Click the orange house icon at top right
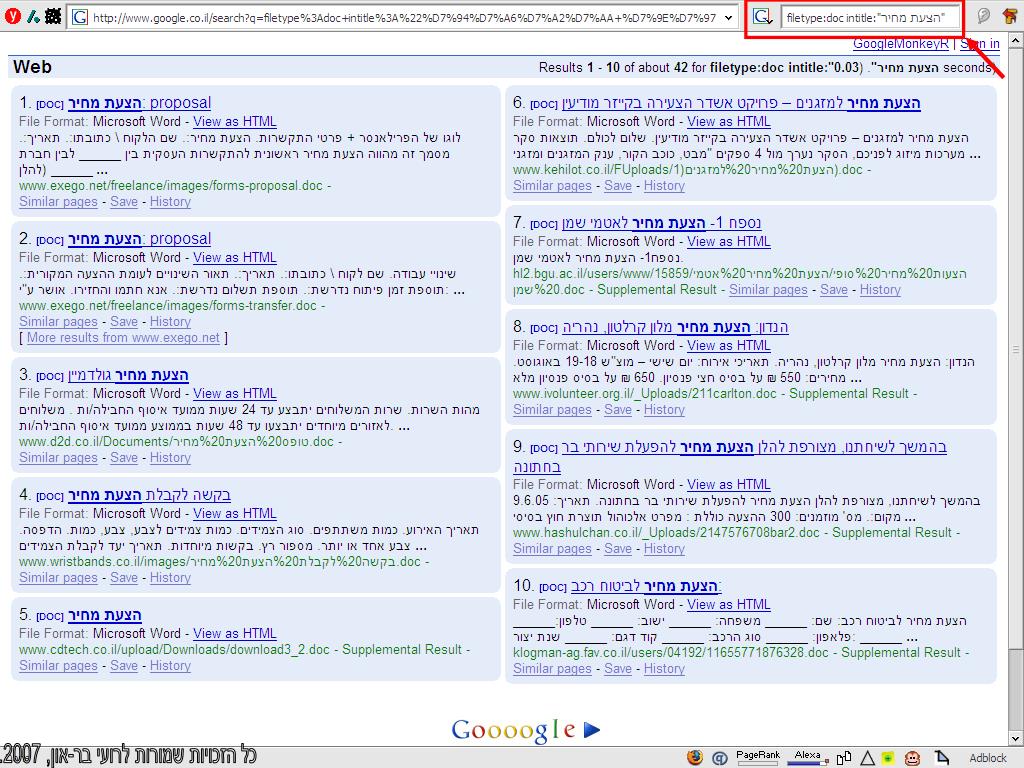This screenshot has height=768, width=1024. (1010, 16)
